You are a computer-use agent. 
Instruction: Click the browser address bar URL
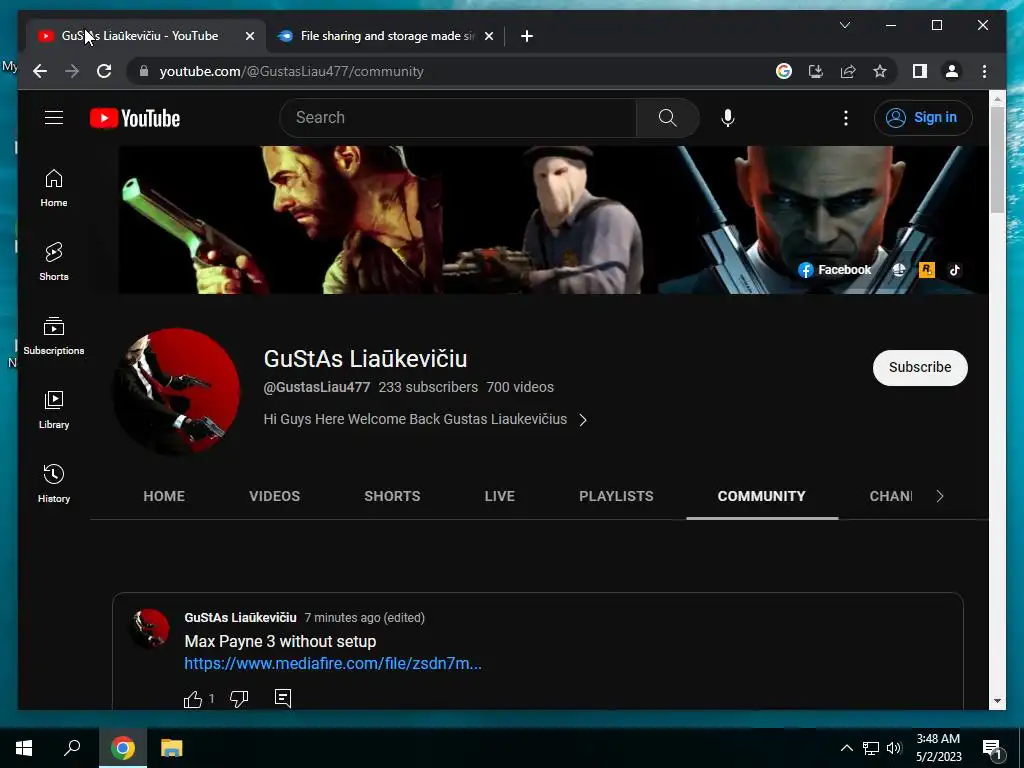click(x=291, y=71)
